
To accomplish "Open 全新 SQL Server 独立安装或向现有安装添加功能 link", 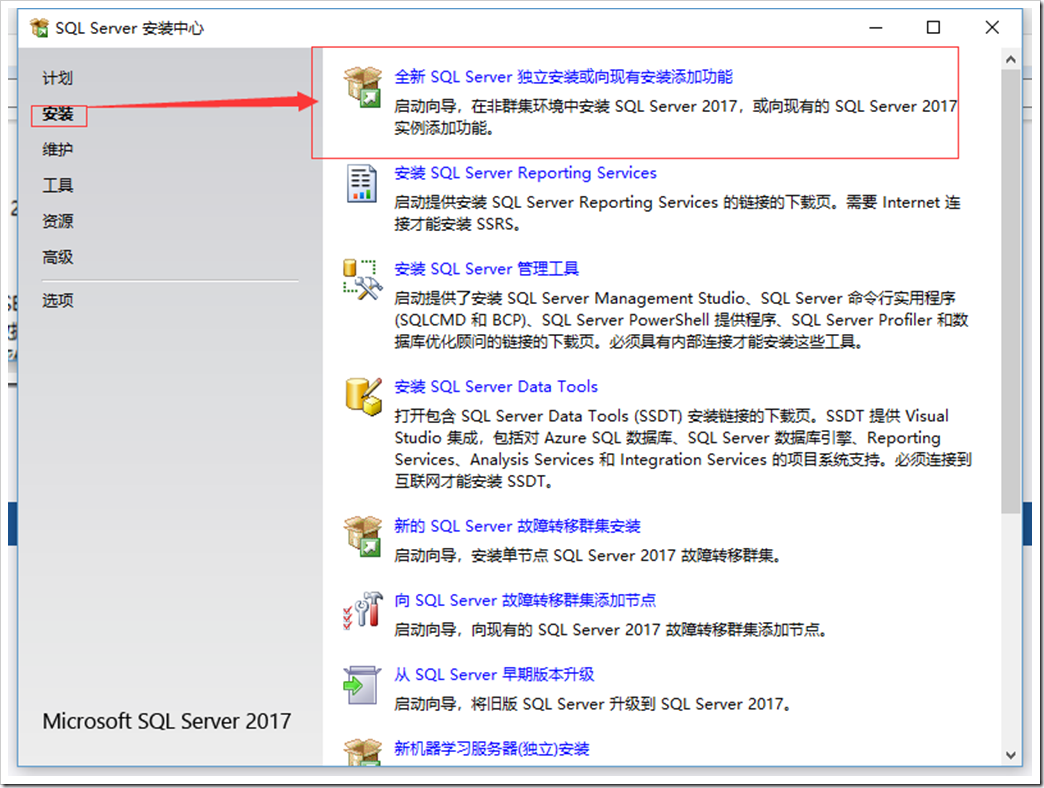I will tap(563, 77).
